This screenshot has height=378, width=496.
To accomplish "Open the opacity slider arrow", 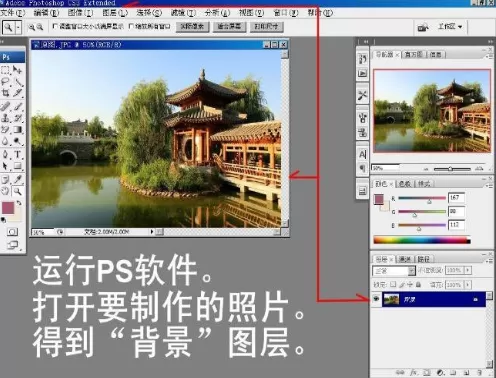I will pos(468,270).
